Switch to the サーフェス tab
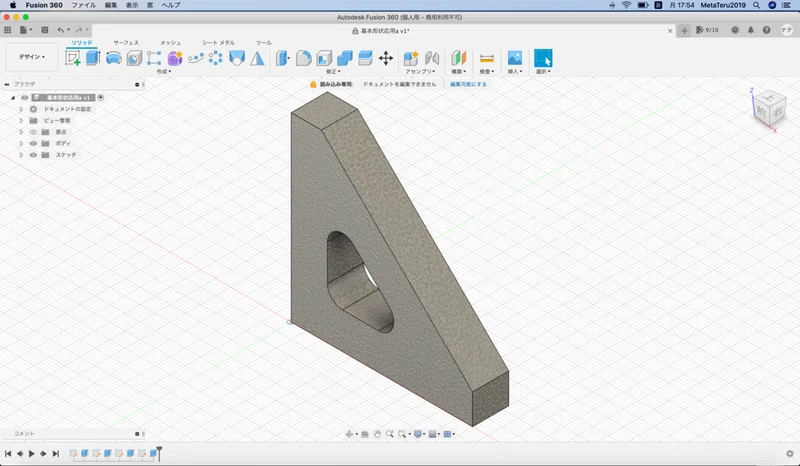 [126, 42]
